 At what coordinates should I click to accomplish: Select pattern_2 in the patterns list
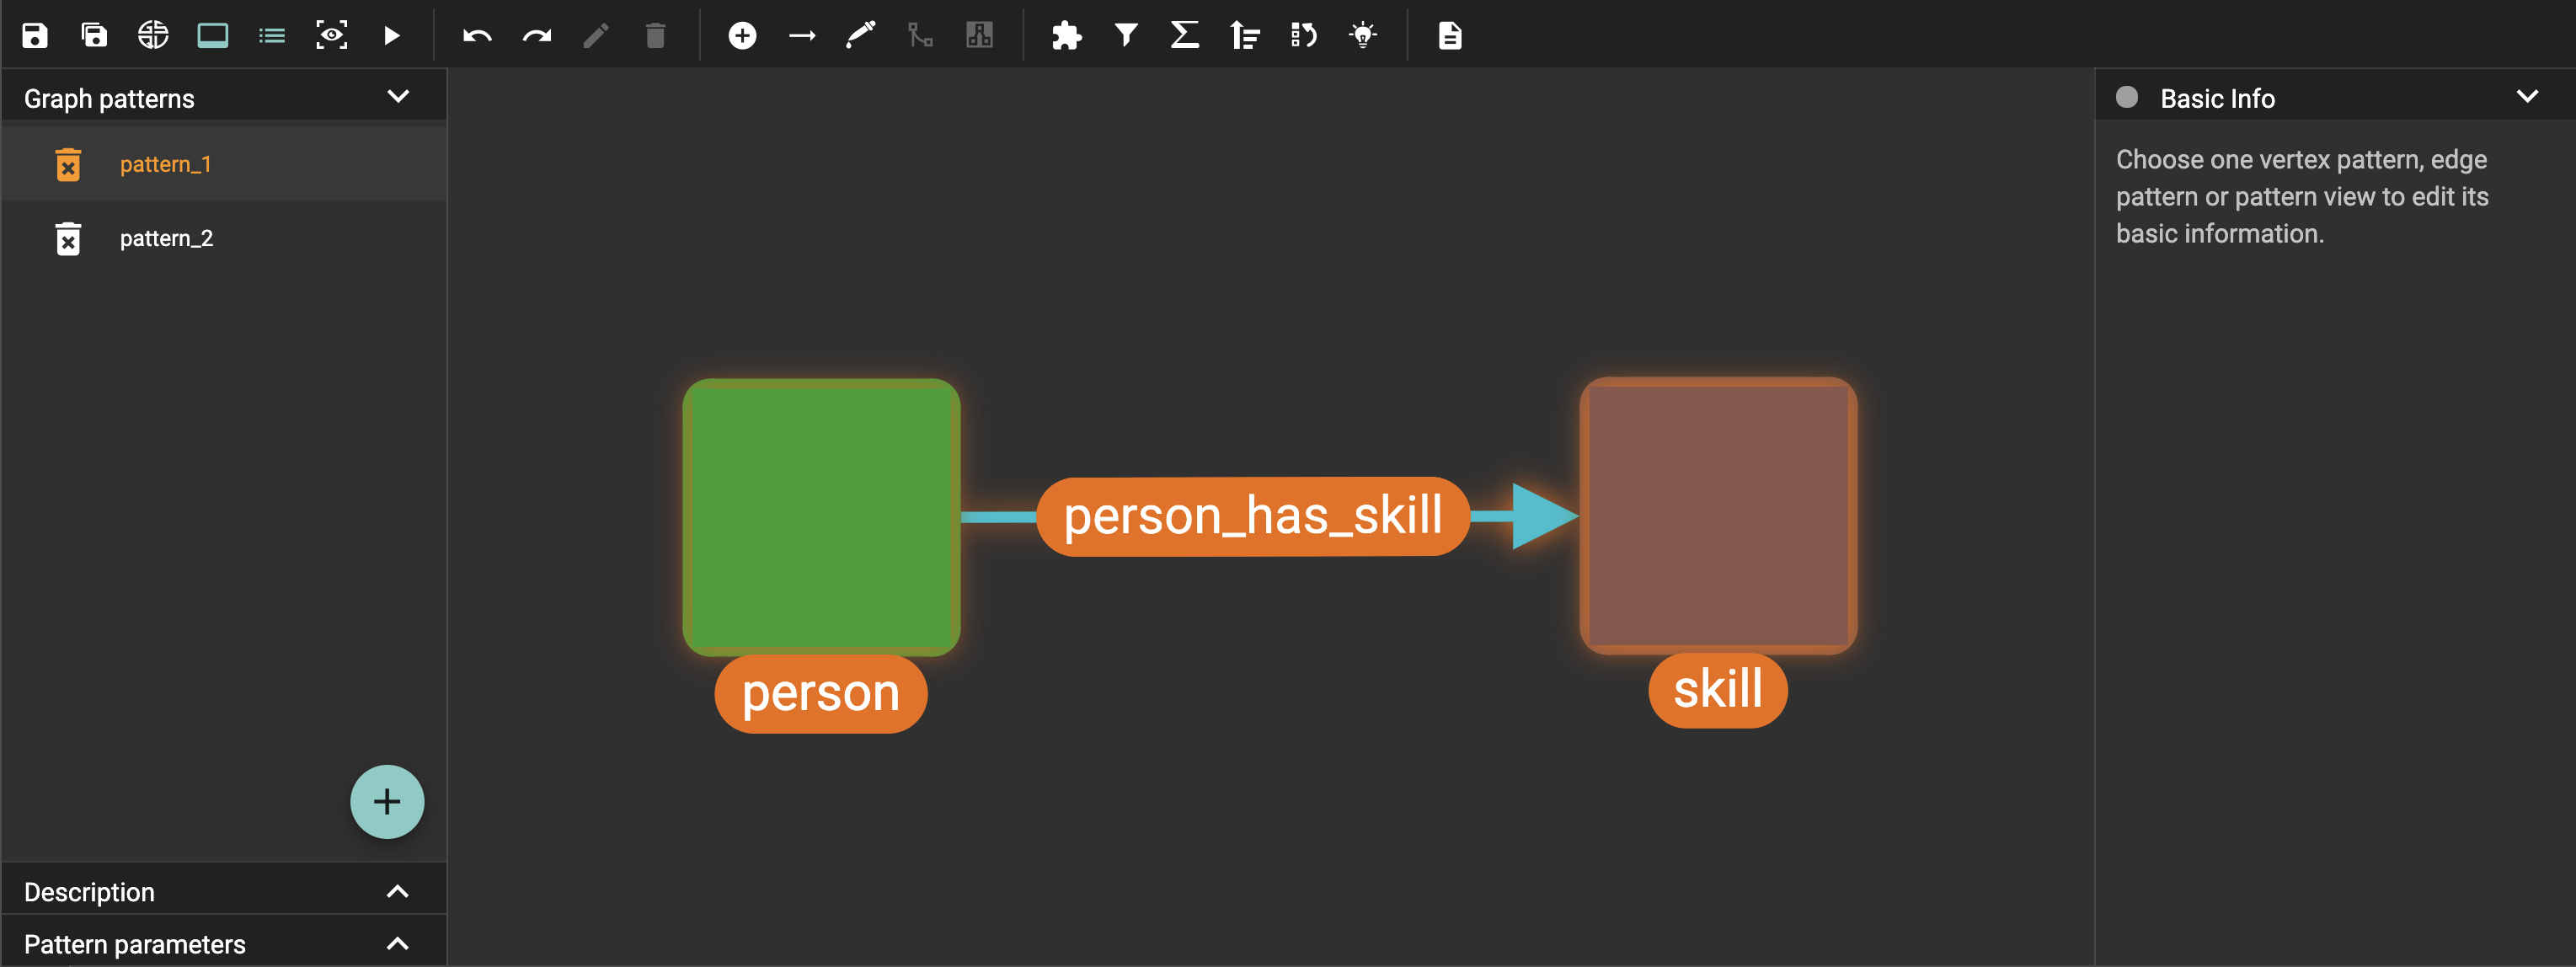pos(166,238)
